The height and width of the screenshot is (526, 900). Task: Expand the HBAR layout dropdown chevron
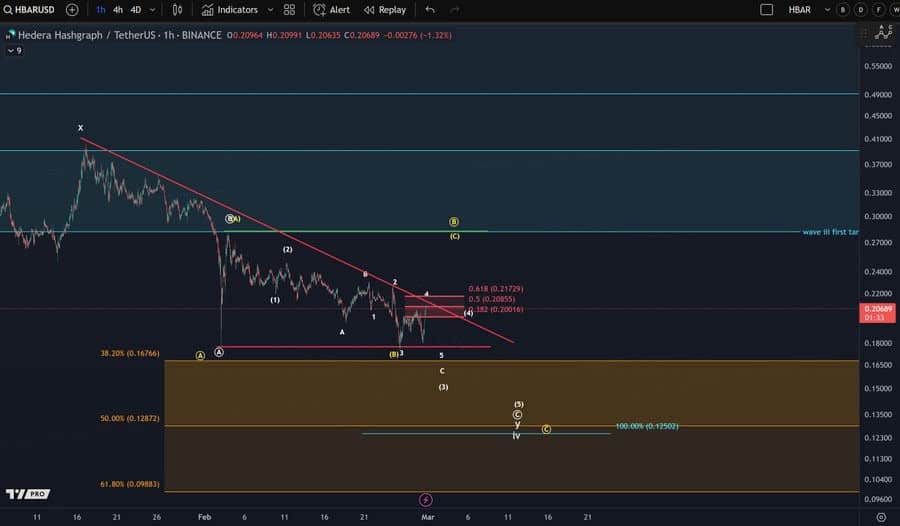click(x=827, y=10)
